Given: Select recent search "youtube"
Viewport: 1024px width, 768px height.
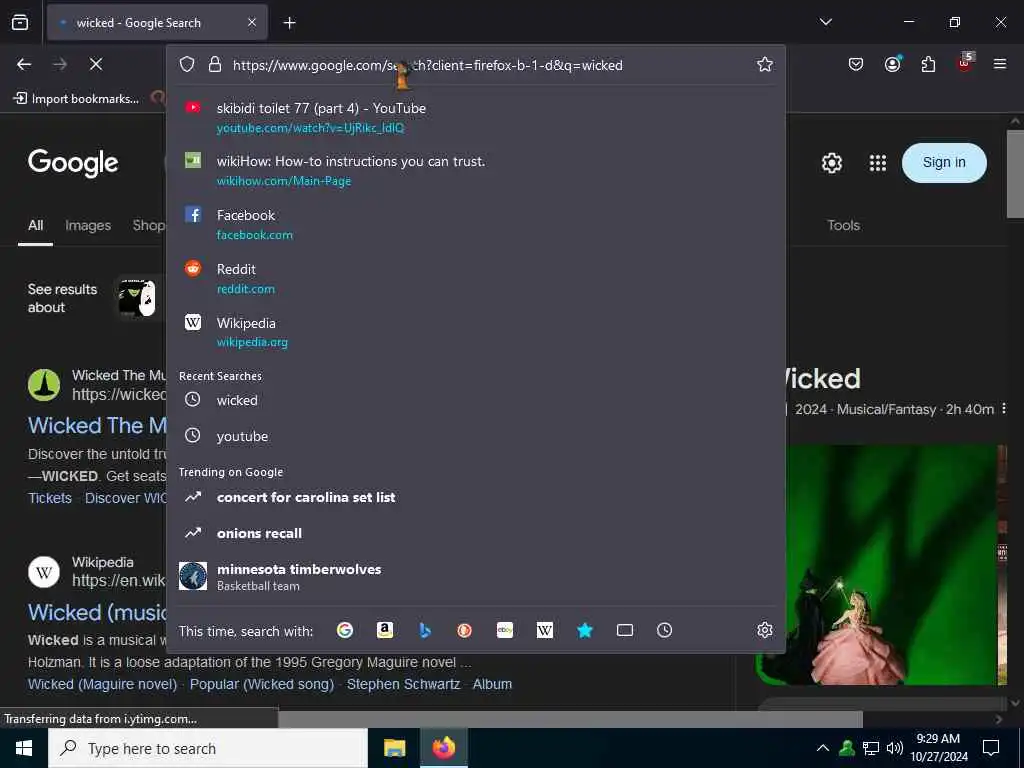Looking at the screenshot, I should (x=476, y=436).
